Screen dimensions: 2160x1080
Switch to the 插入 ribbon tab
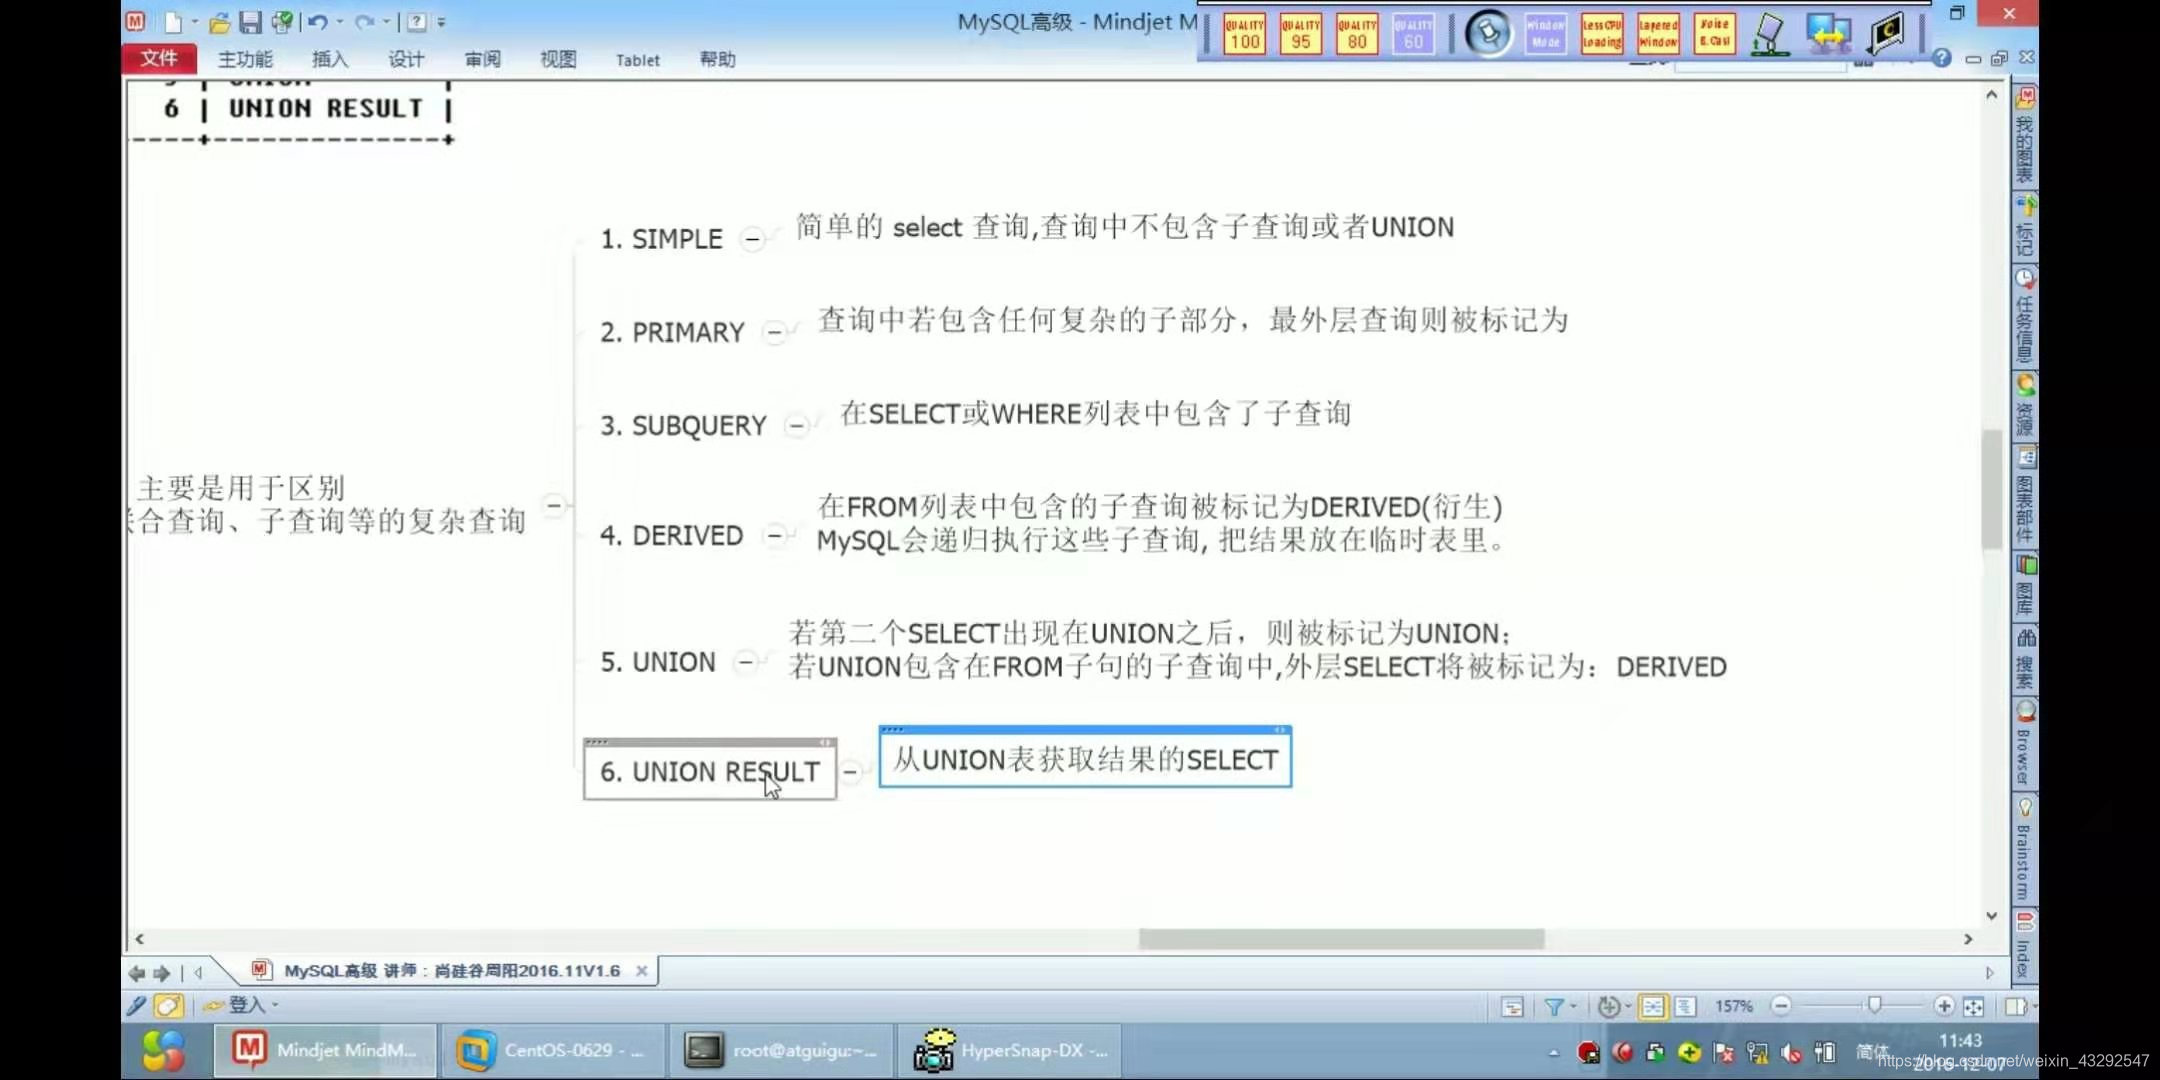(330, 59)
